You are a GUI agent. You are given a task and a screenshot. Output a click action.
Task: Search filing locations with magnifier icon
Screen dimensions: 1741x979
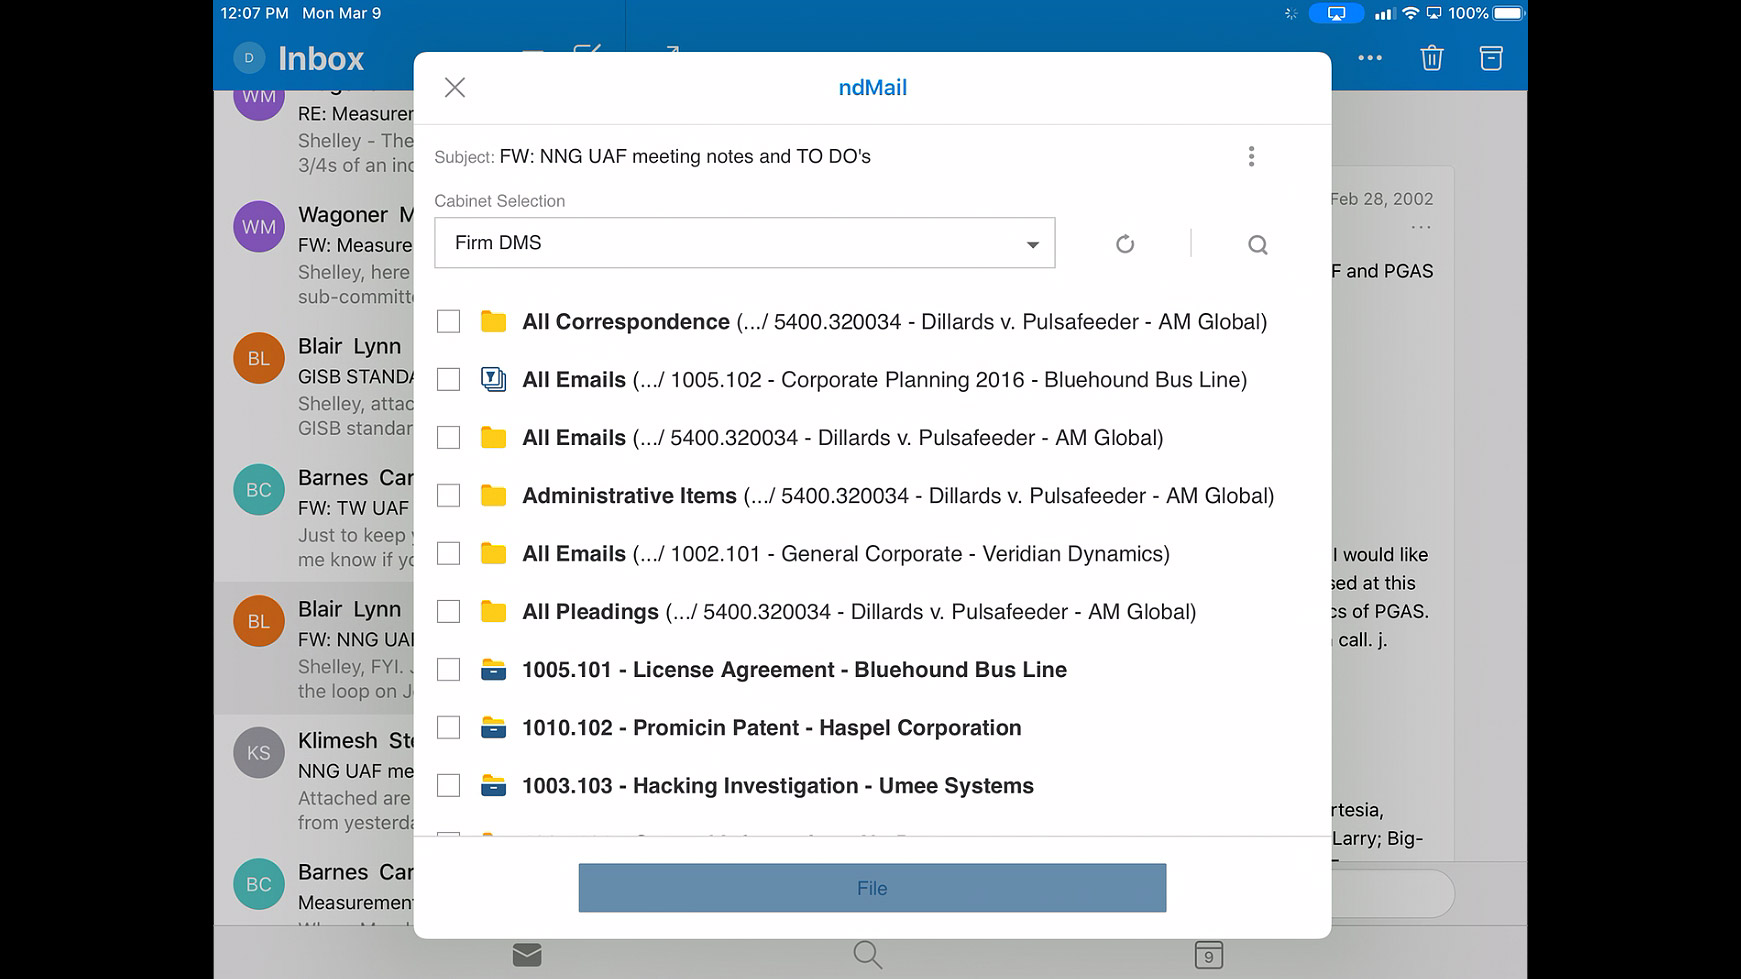point(1258,245)
